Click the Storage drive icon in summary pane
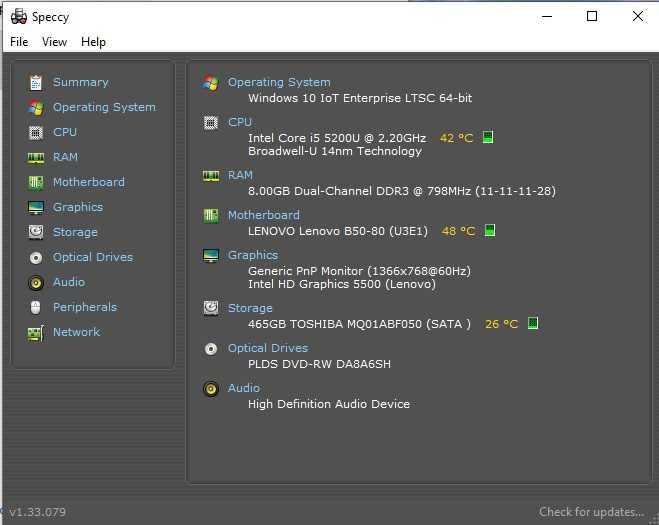 click(x=211, y=308)
